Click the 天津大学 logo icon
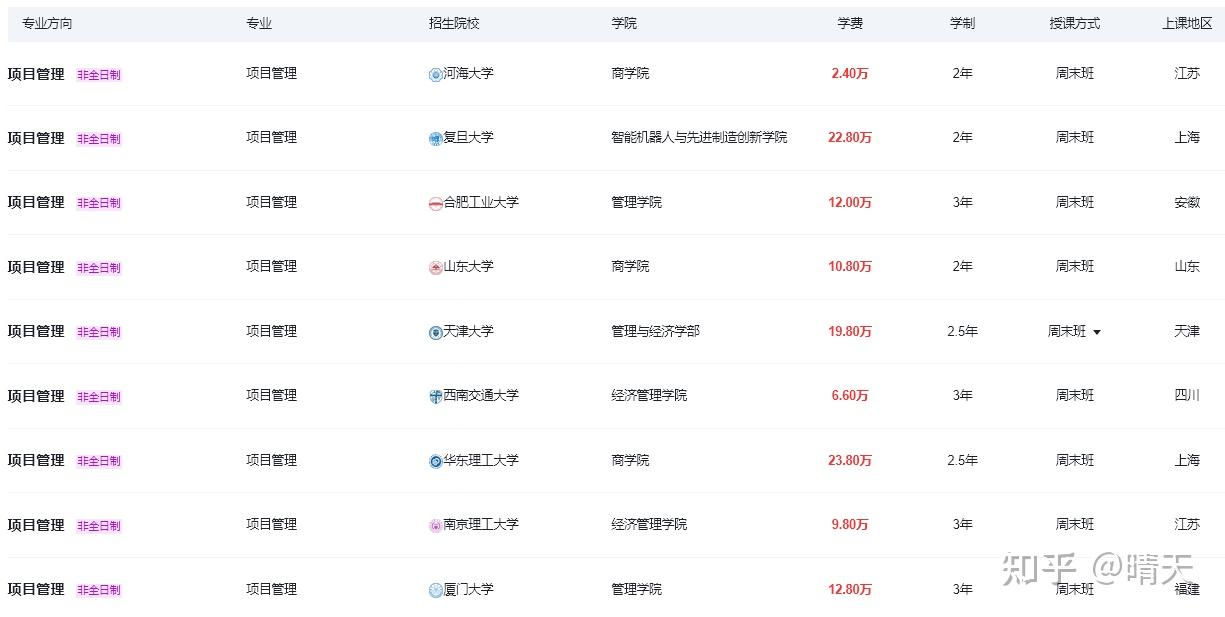 pyautogui.click(x=435, y=332)
